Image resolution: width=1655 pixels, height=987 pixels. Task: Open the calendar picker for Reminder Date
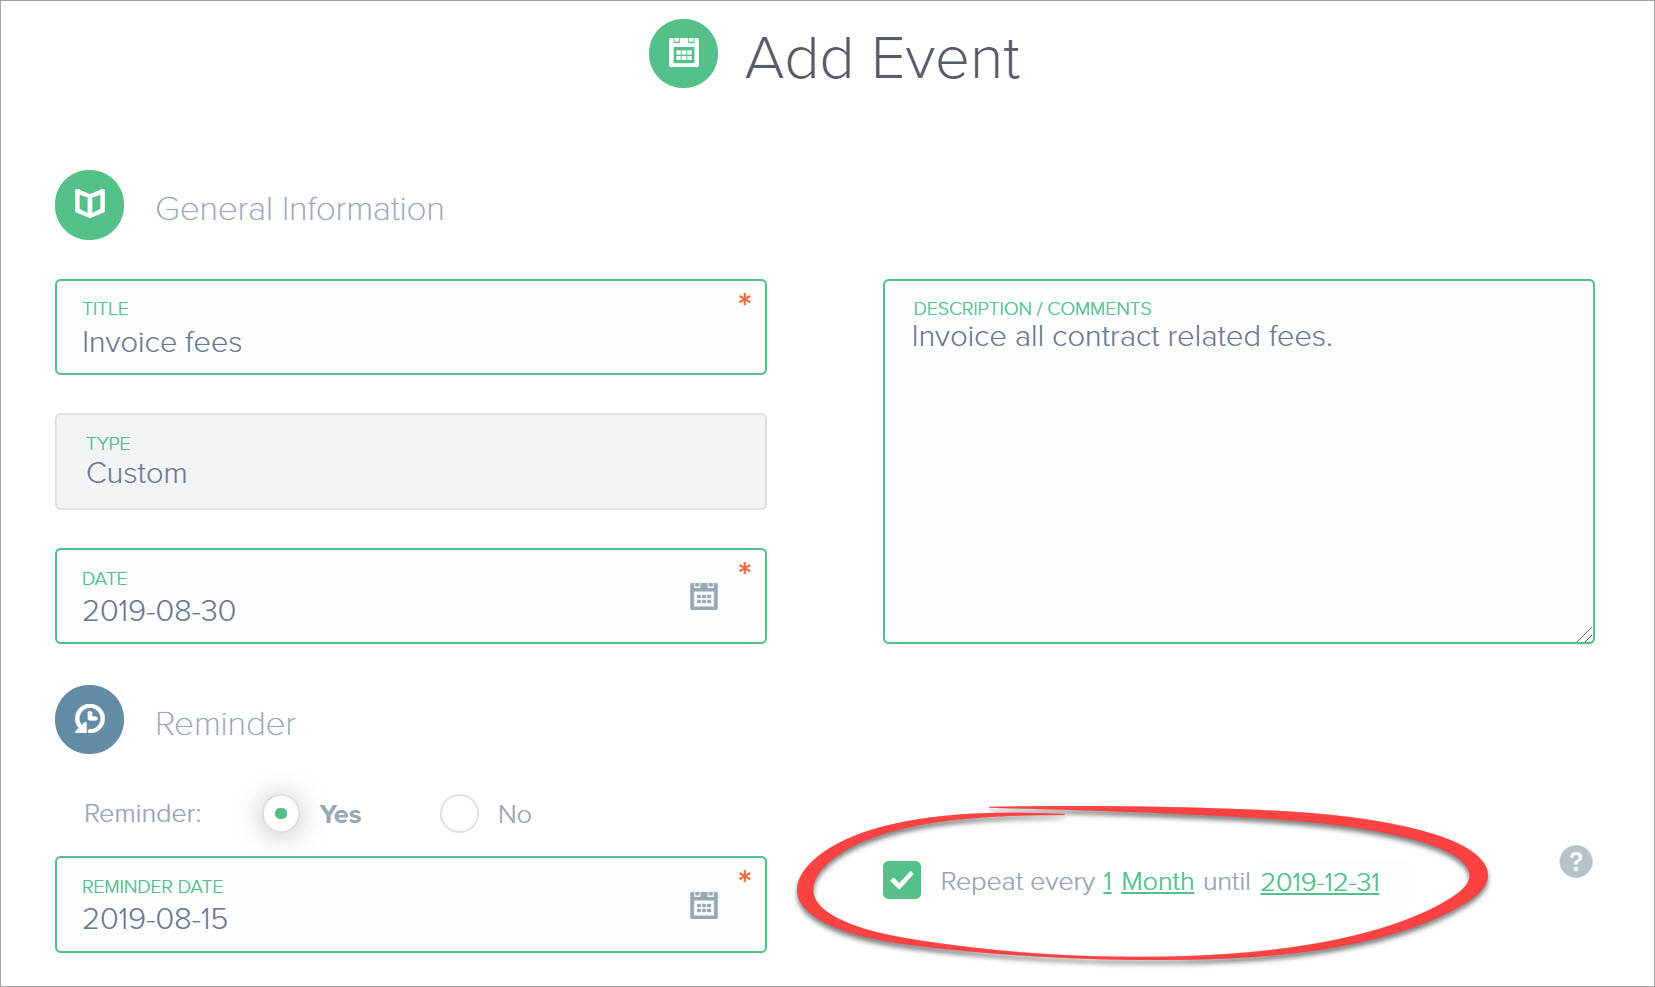pos(704,904)
